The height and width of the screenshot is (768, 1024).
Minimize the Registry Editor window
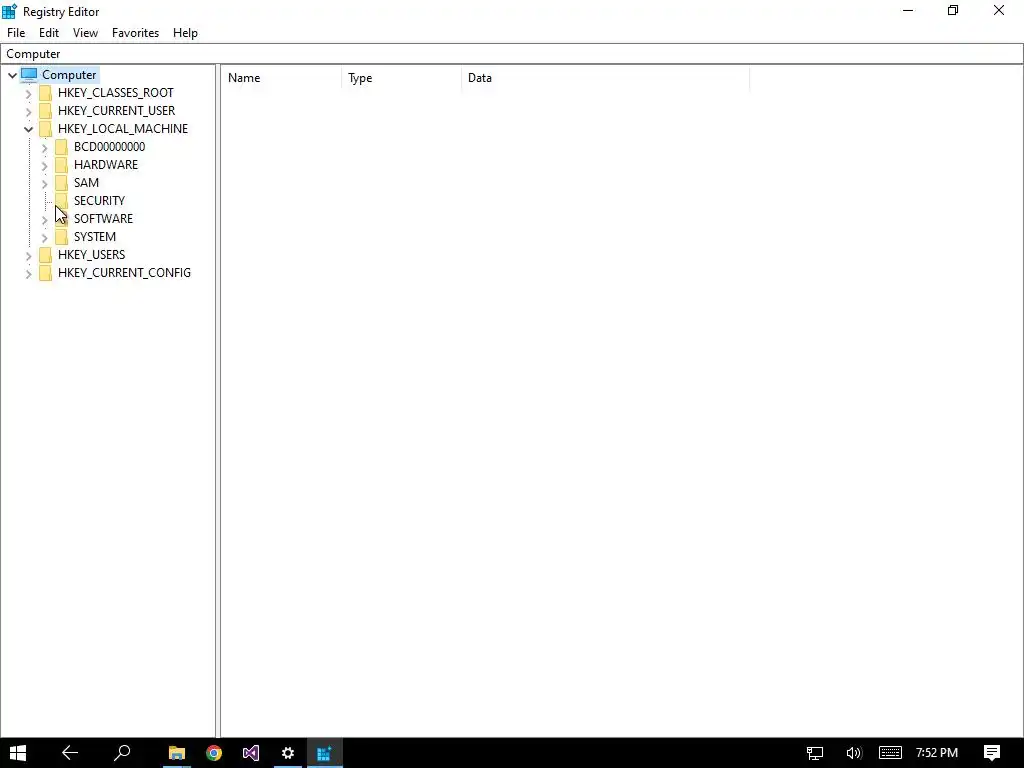[x=908, y=10]
